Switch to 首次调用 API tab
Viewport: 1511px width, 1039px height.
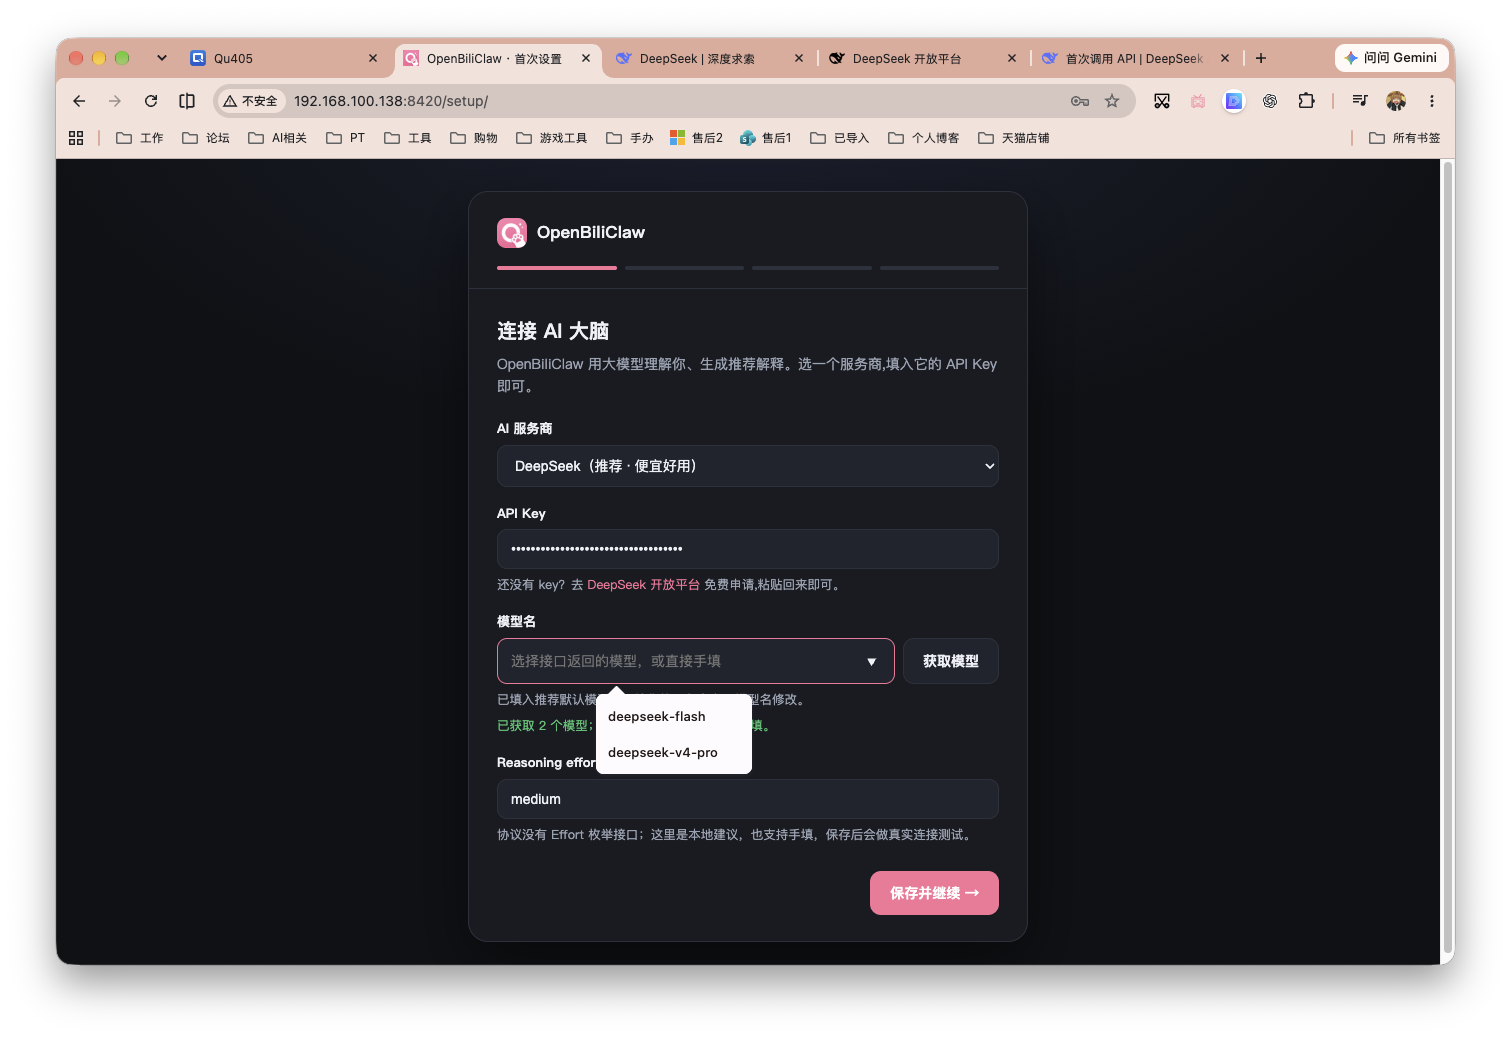point(1135,58)
